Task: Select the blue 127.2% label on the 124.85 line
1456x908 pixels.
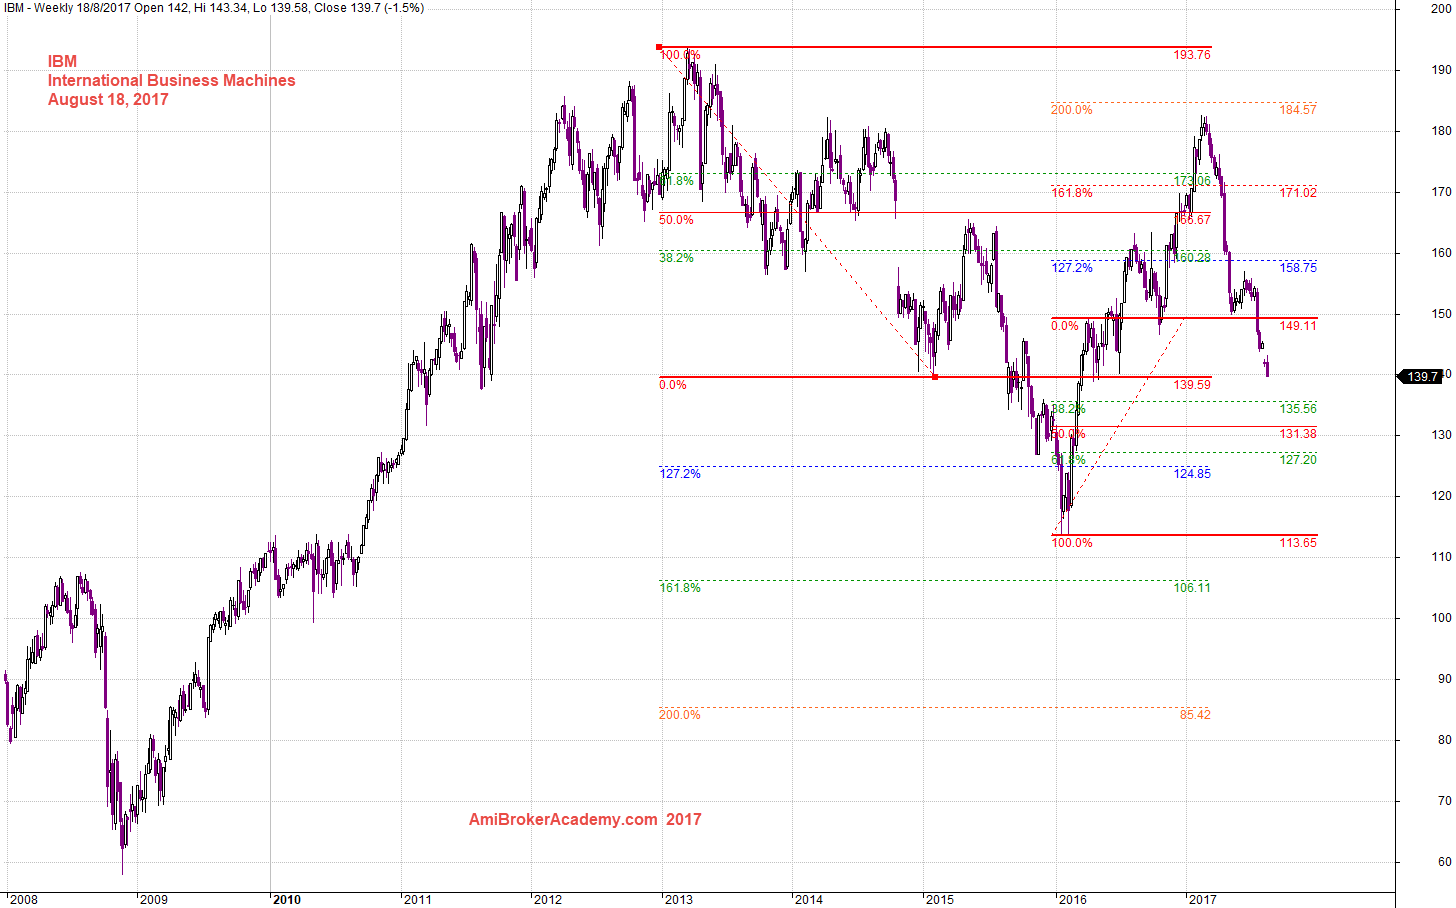Action: pos(680,474)
